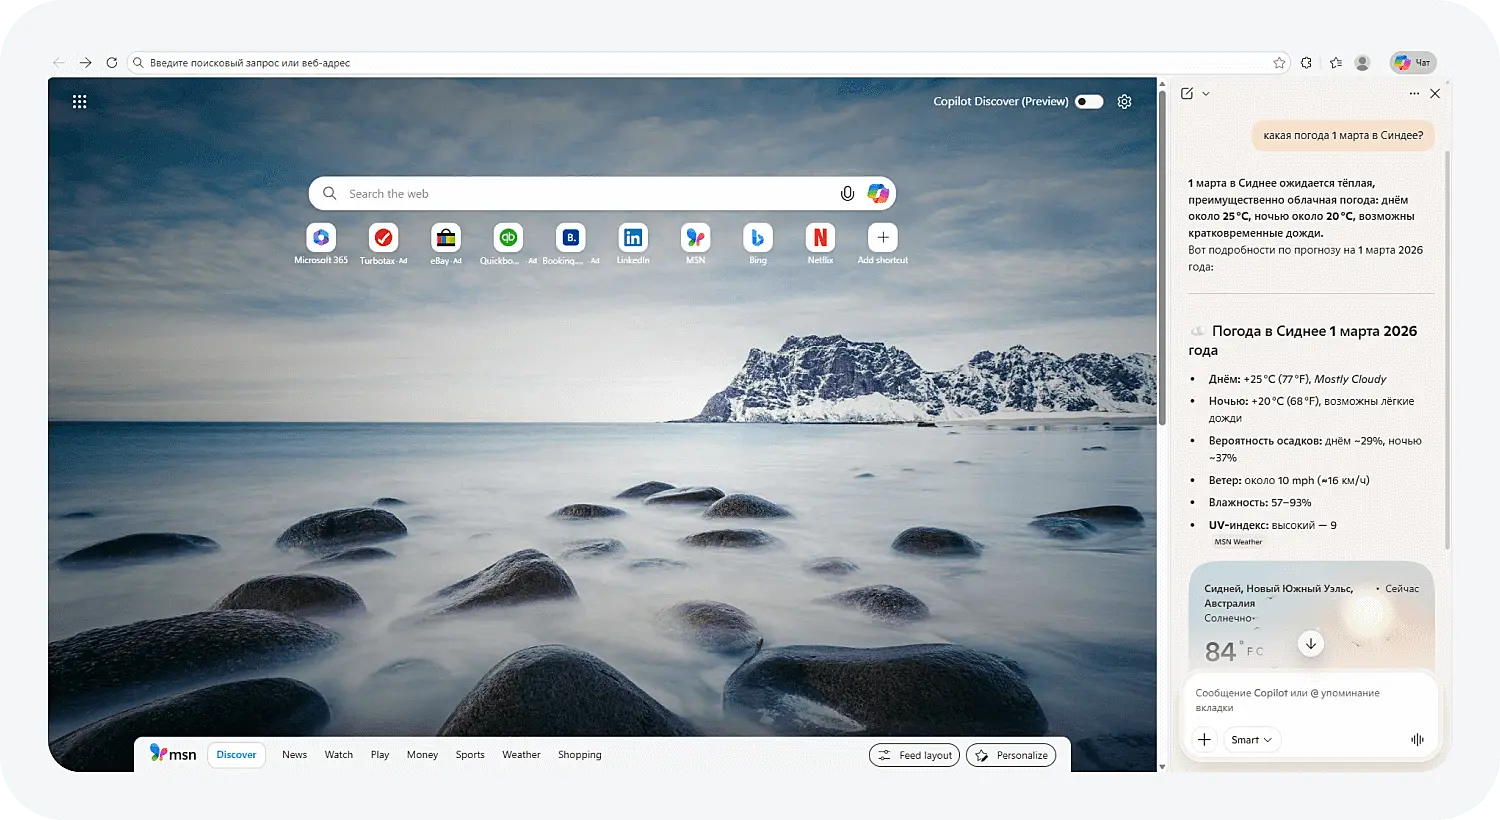The height and width of the screenshot is (820, 1500).
Task: Open Copilot via the Чат icon
Action: (x=1413, y=62)
